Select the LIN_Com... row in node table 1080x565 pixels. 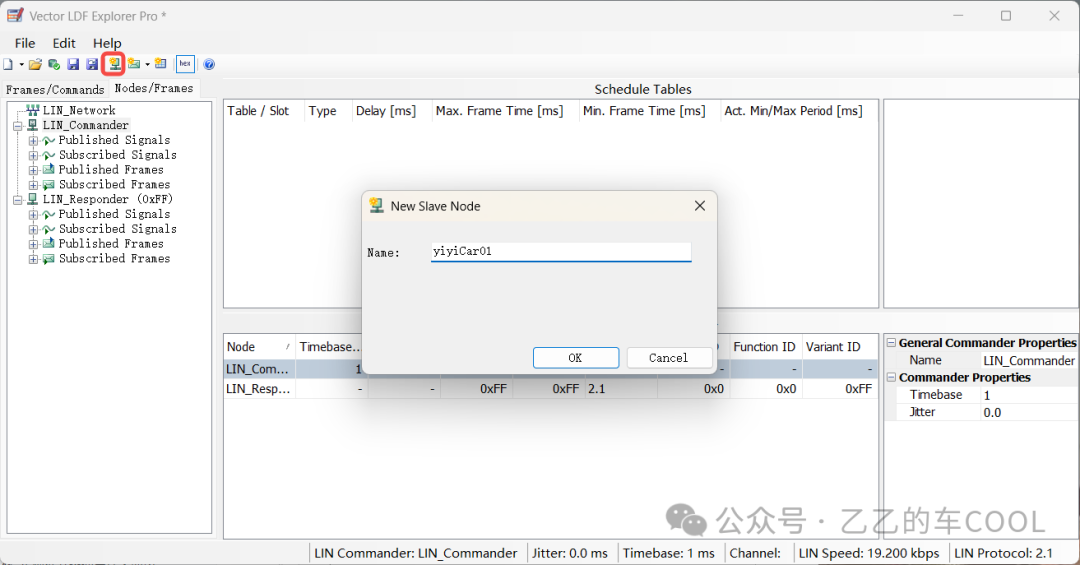[x=551, y=369]
